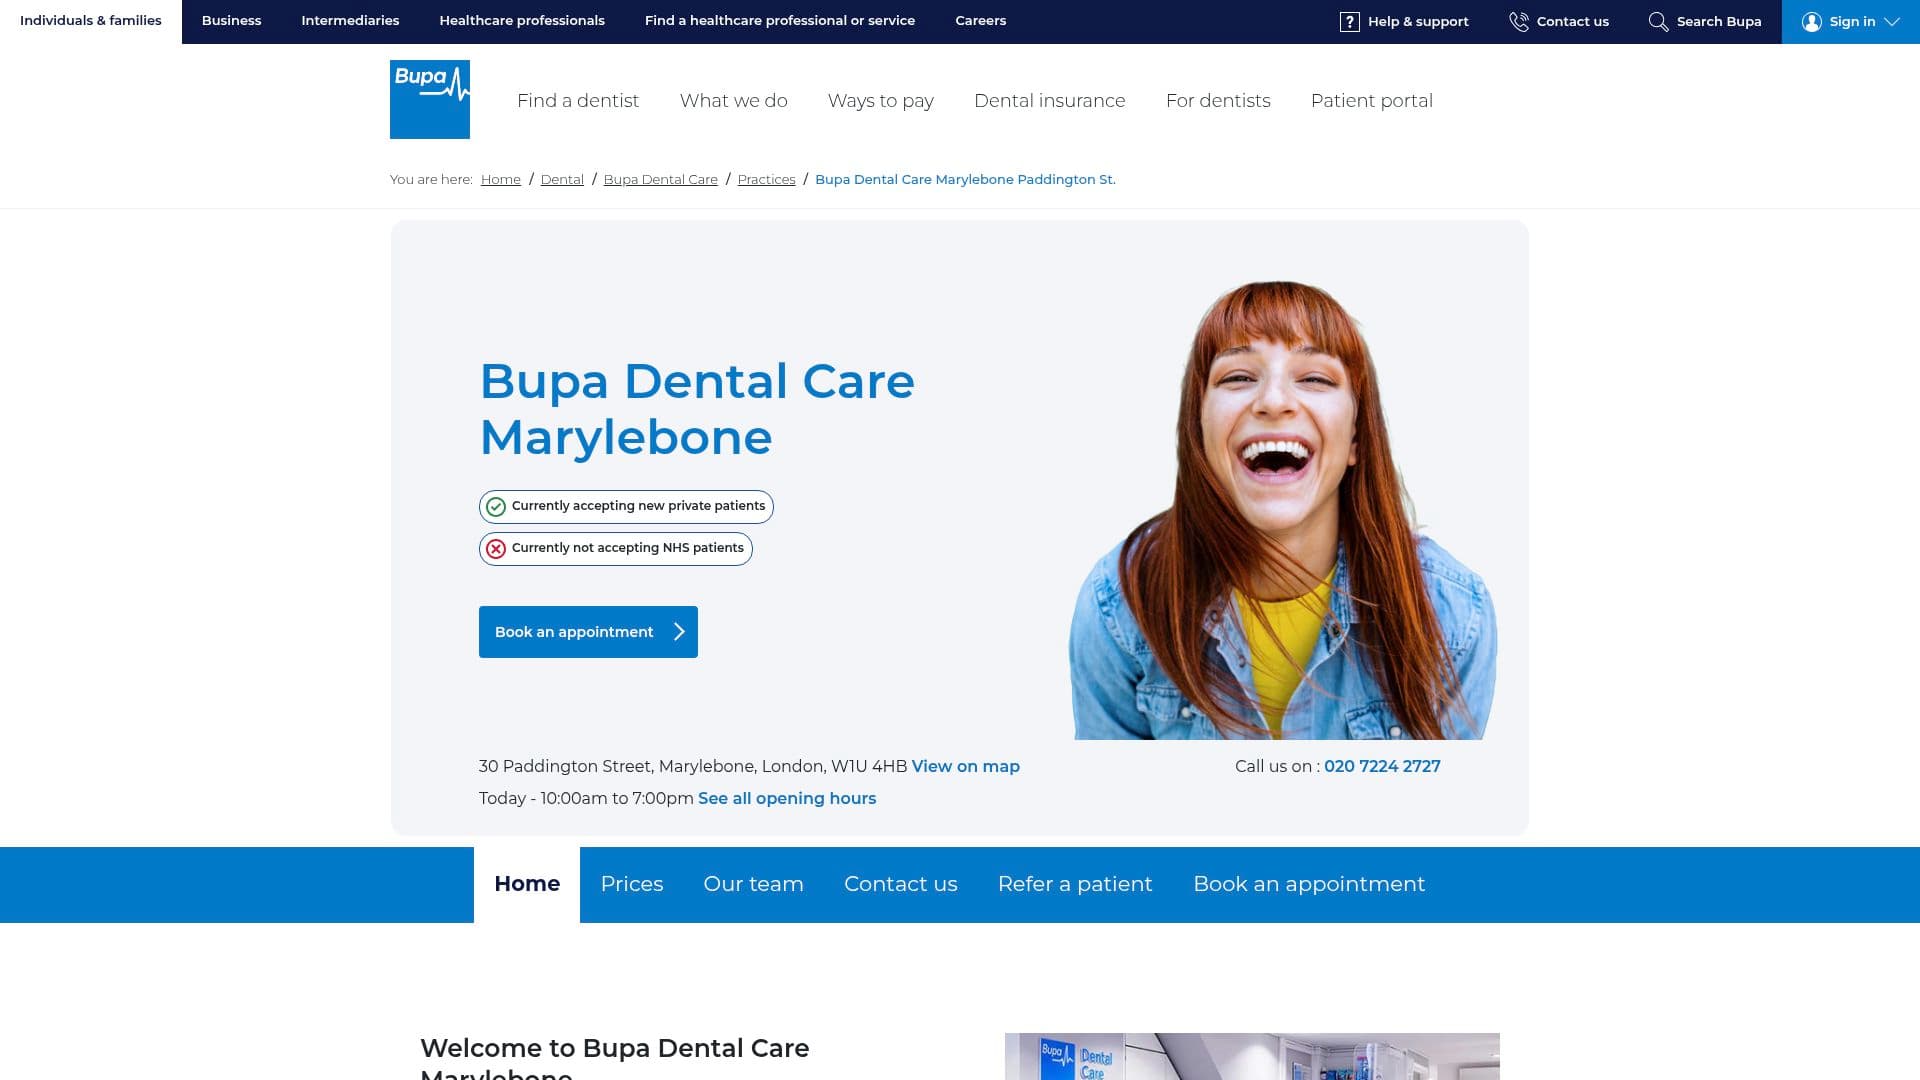1920x1080 pixels.
Task: Click Today - 10:00am to 7:00pm text
Action: [x=586, y=799]
